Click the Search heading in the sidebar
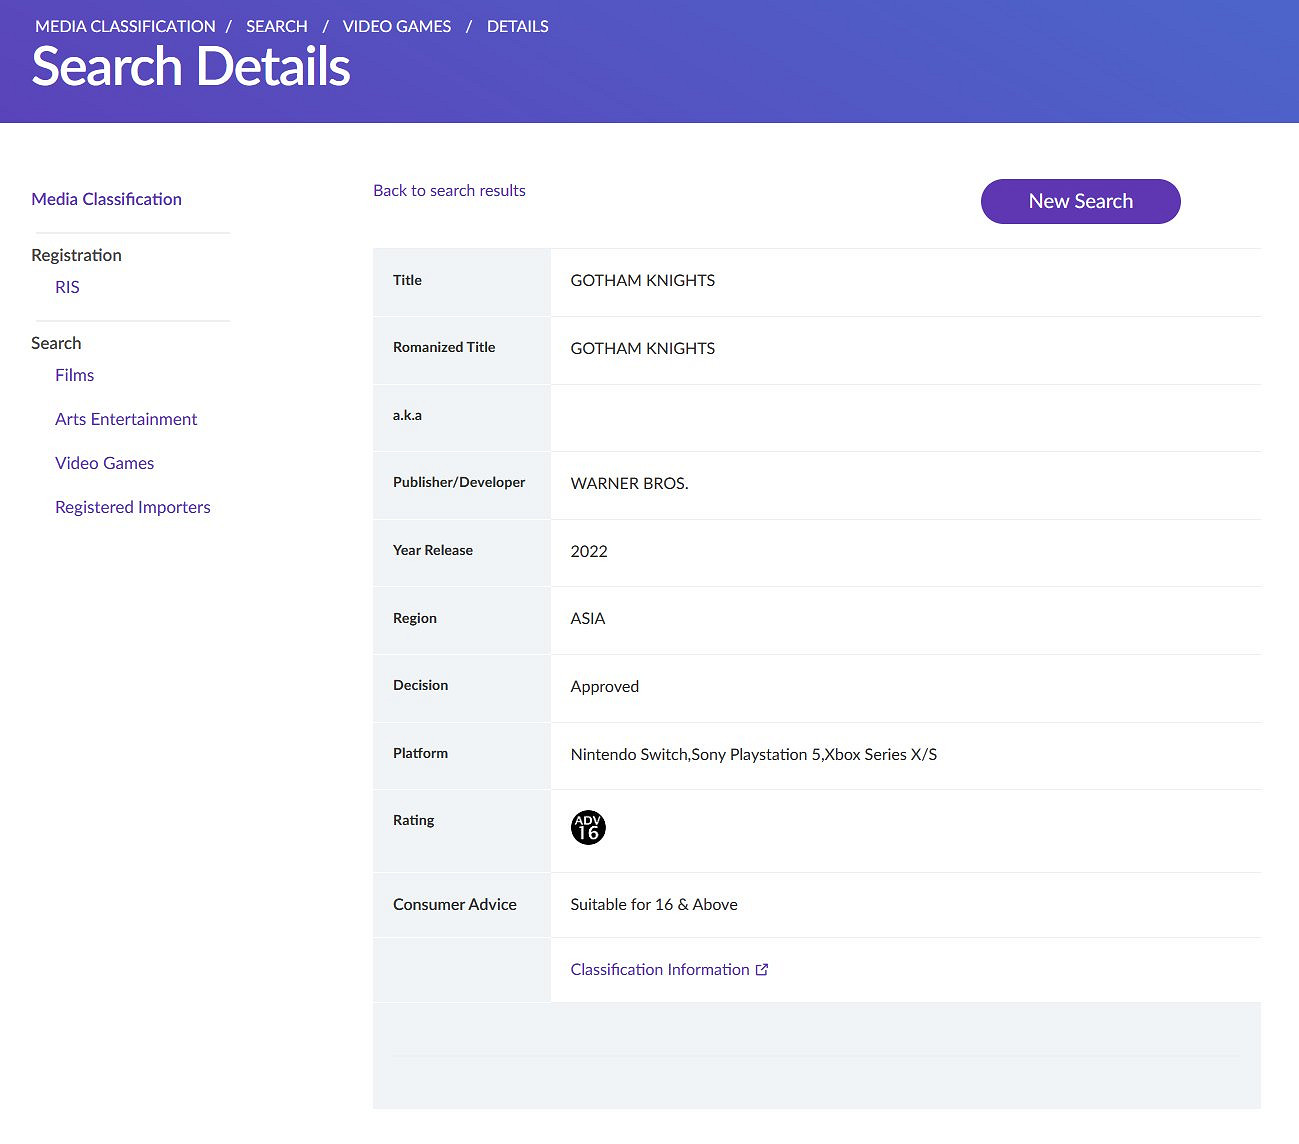This screenshot has width=1299, height=1144. [x=56, y=344]
